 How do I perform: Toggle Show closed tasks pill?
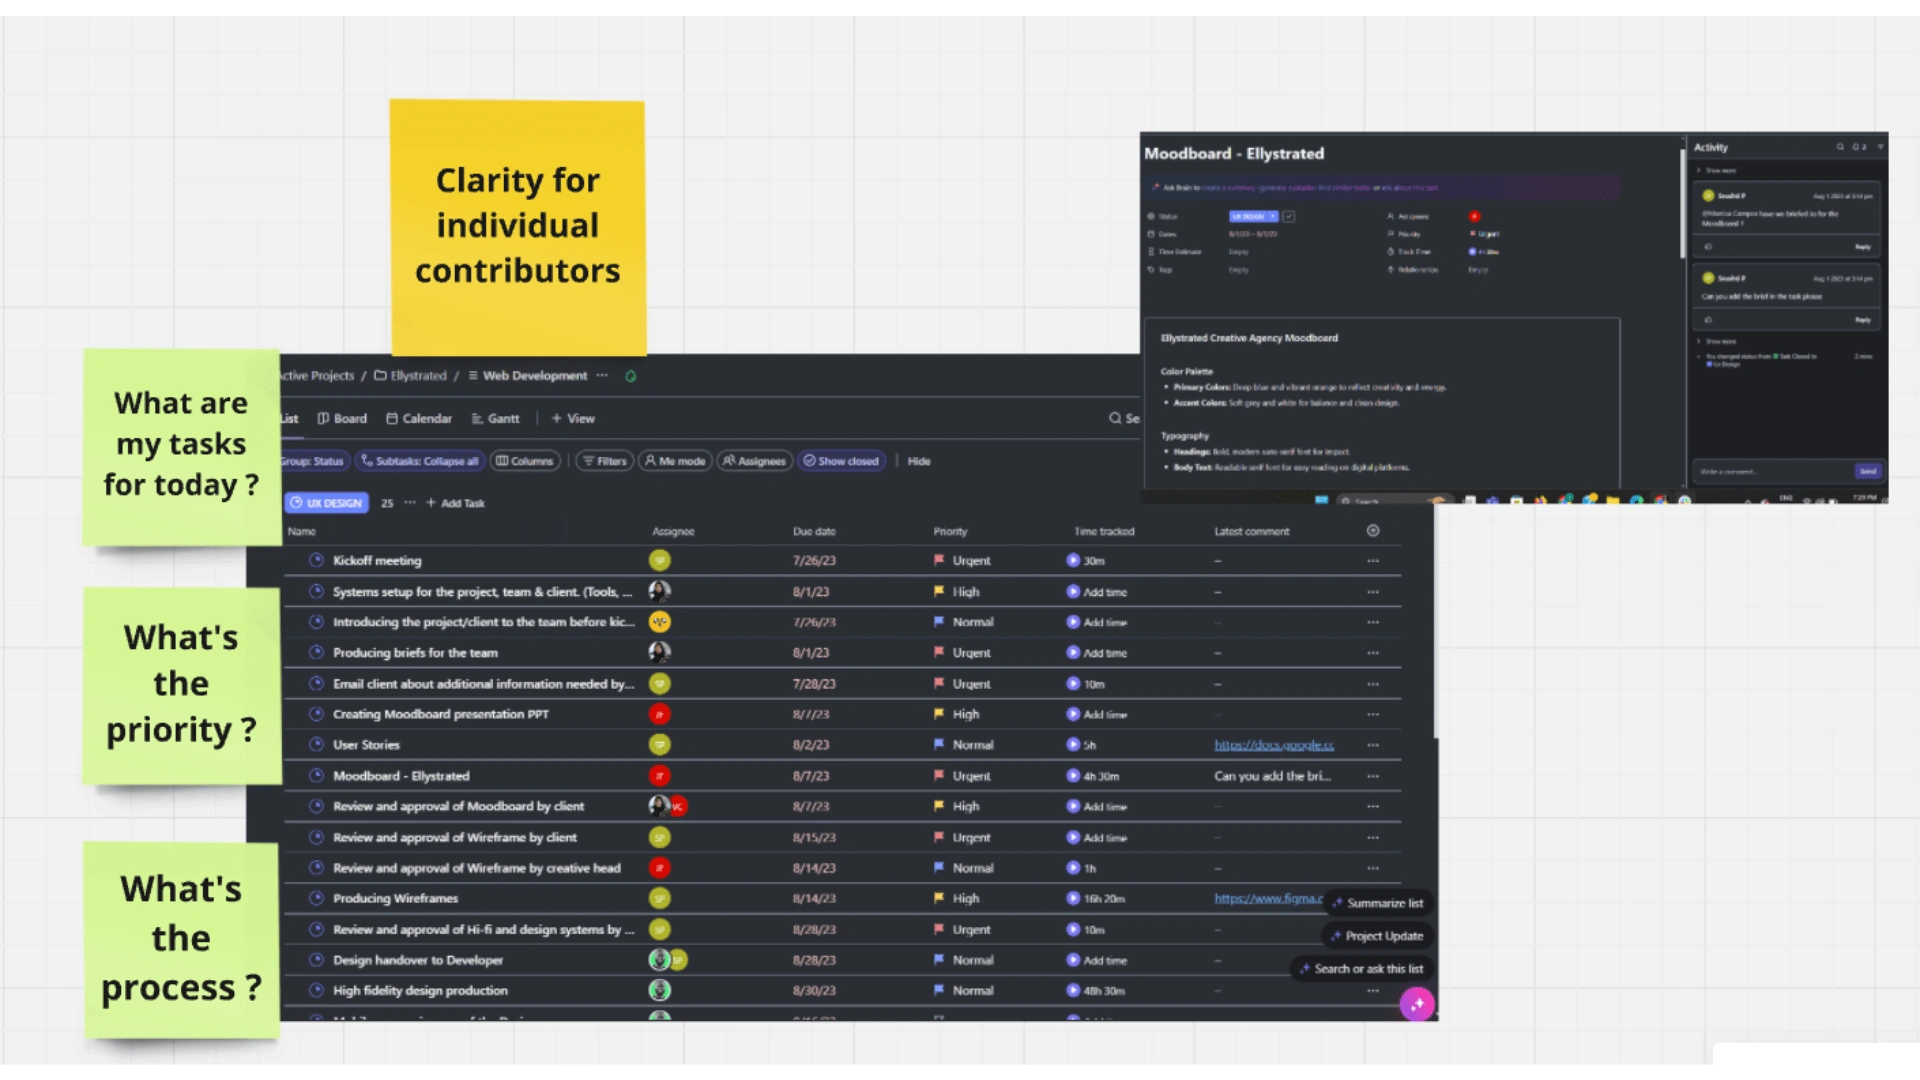tap(841, 461)
